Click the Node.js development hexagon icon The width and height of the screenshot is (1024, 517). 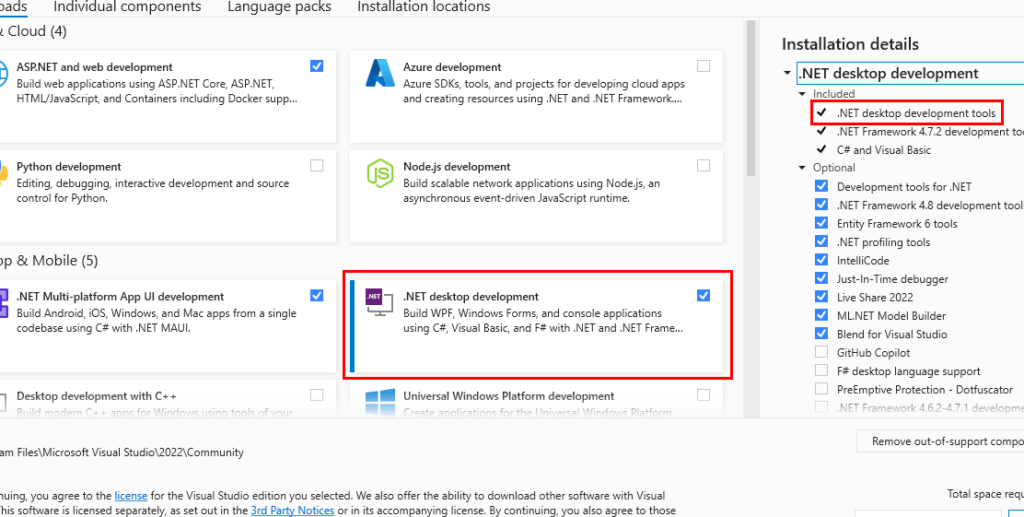(x=380, y=173)
